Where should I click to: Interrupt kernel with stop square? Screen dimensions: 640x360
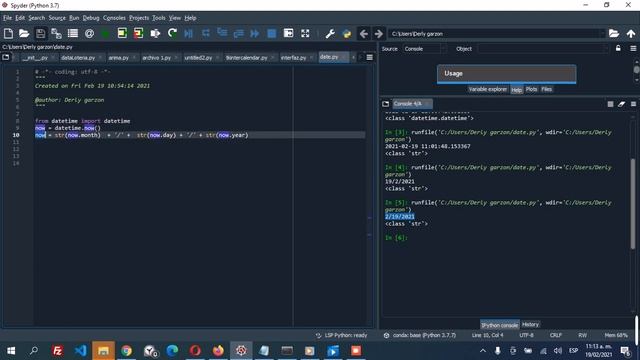pos(610,104)
